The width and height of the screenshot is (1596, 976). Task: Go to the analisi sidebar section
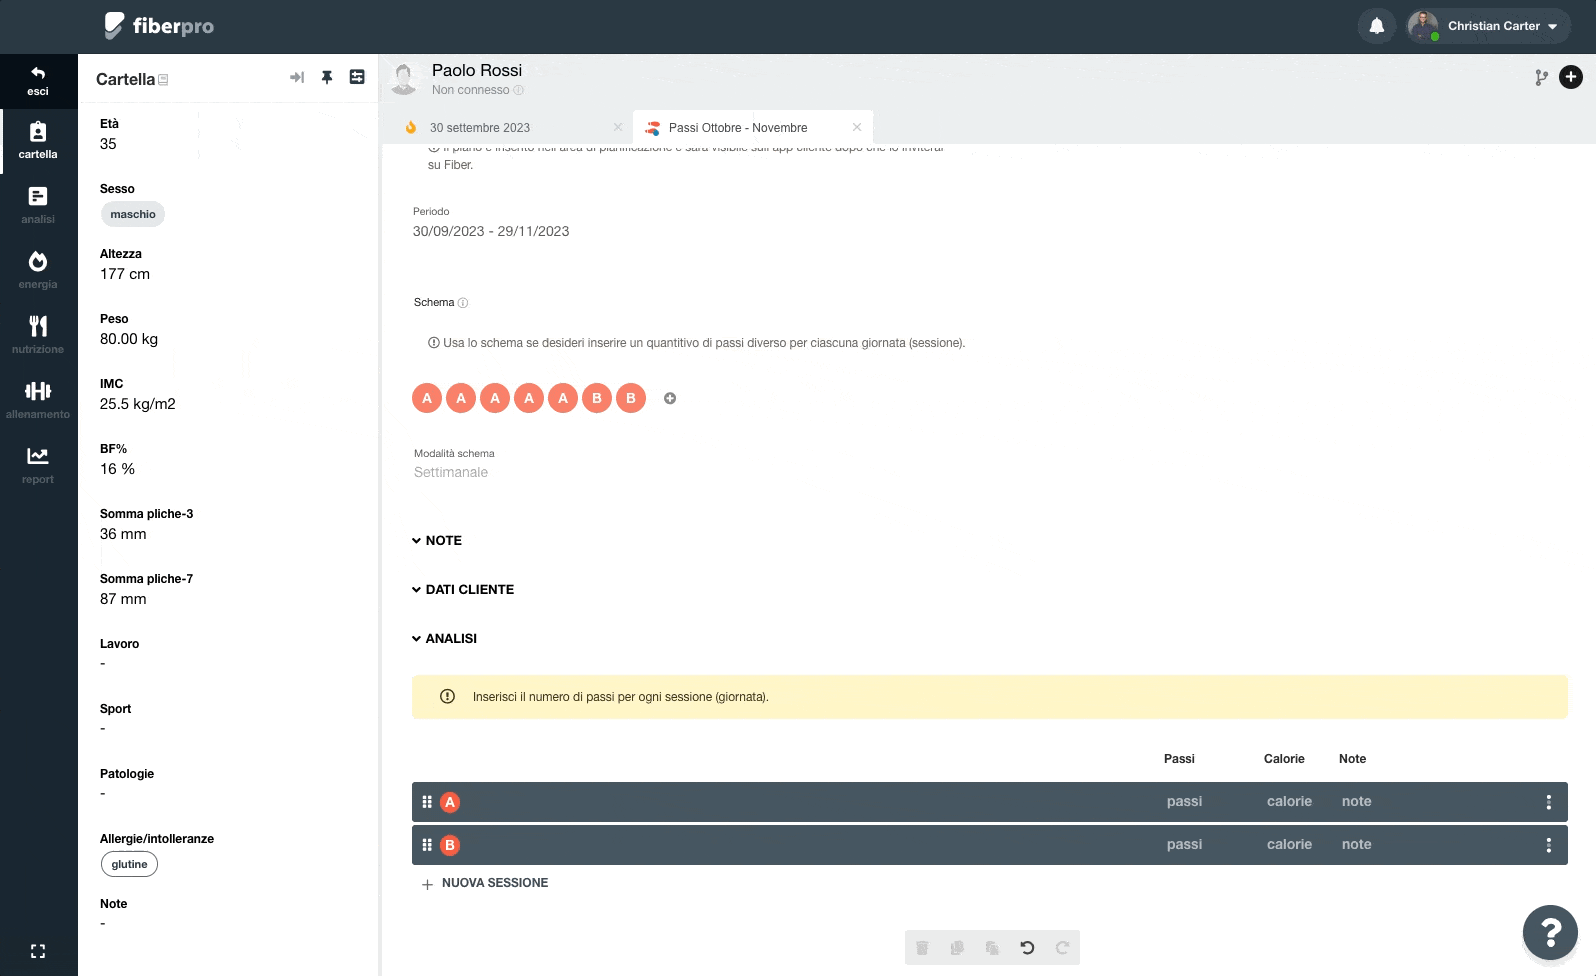[38, 205]
